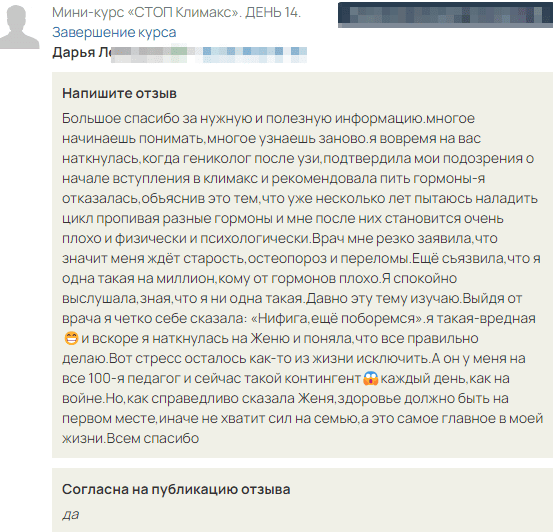Click the gray user avatar placeholder
This screenshot has height=532, width=553.
pos(18,27)
